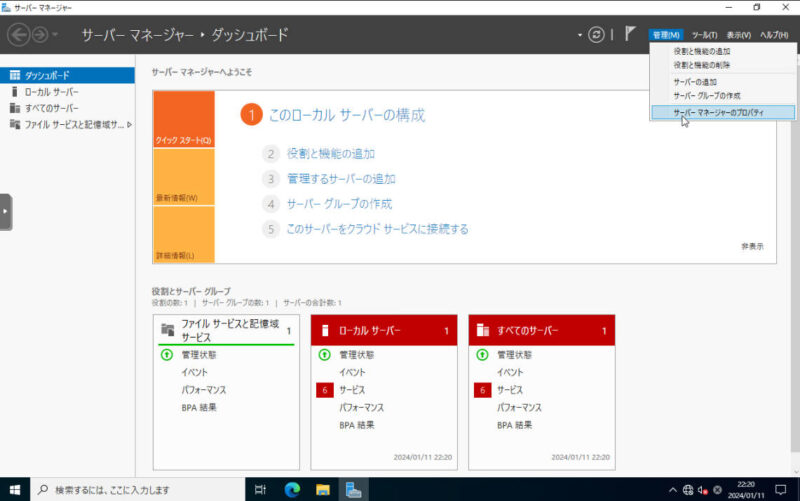
Task: Open パフォーマンス in ローカル サーバー tile
Action: point(361,408)
